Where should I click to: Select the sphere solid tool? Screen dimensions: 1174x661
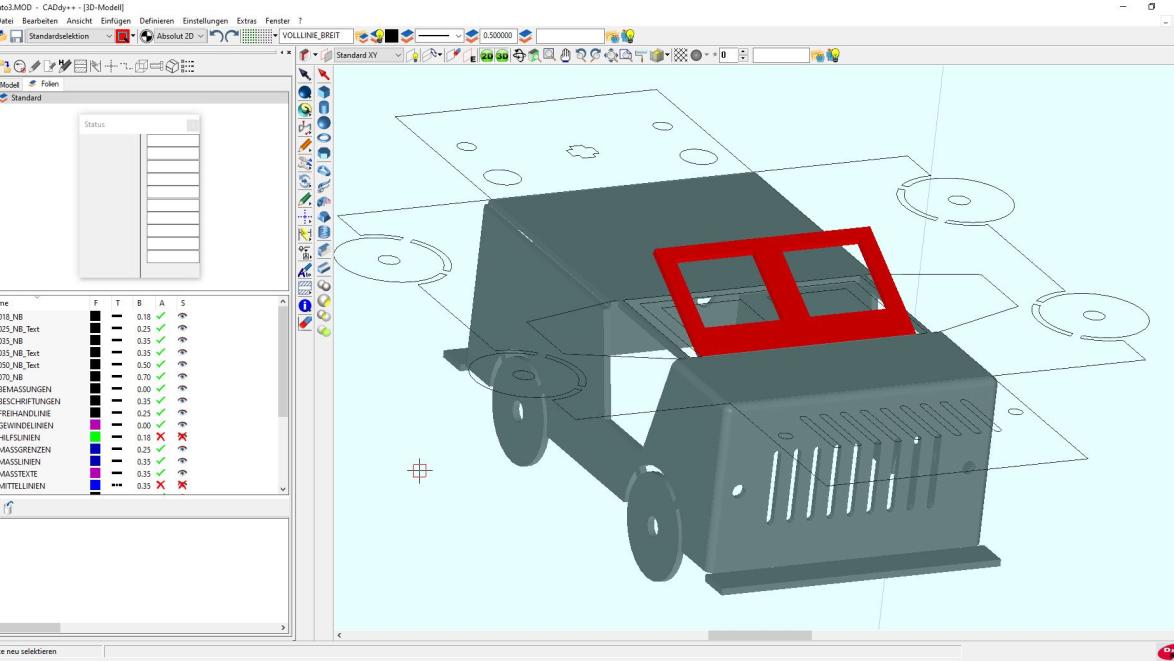click(x=323, y=123)
